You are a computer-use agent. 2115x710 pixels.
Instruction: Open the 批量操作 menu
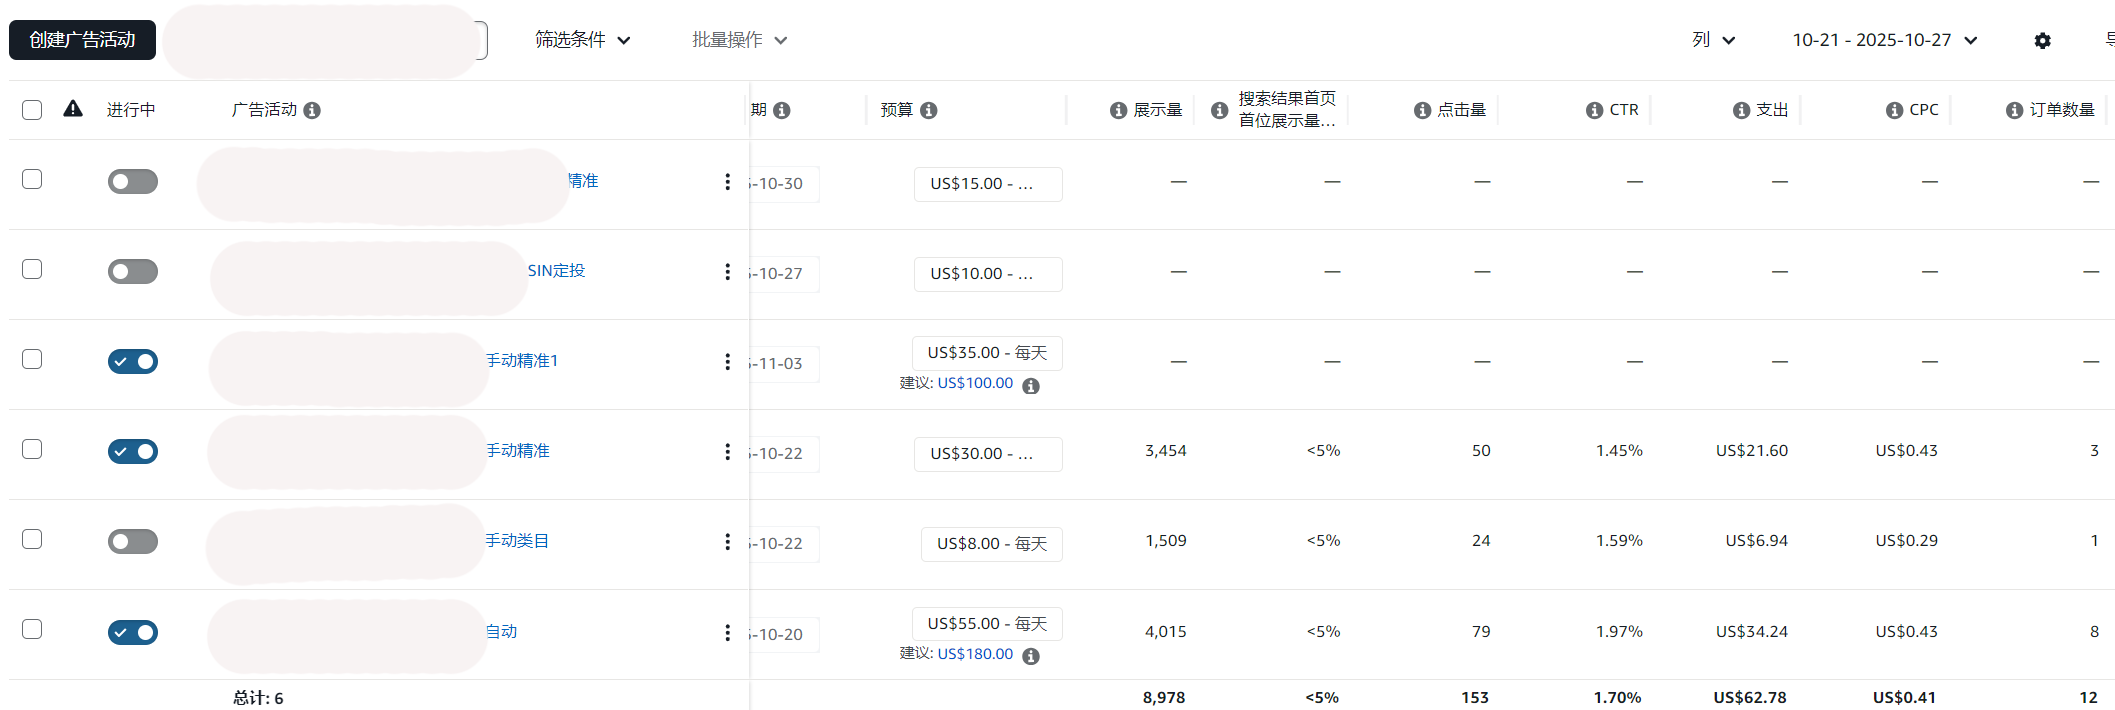[x=739, y=40]
